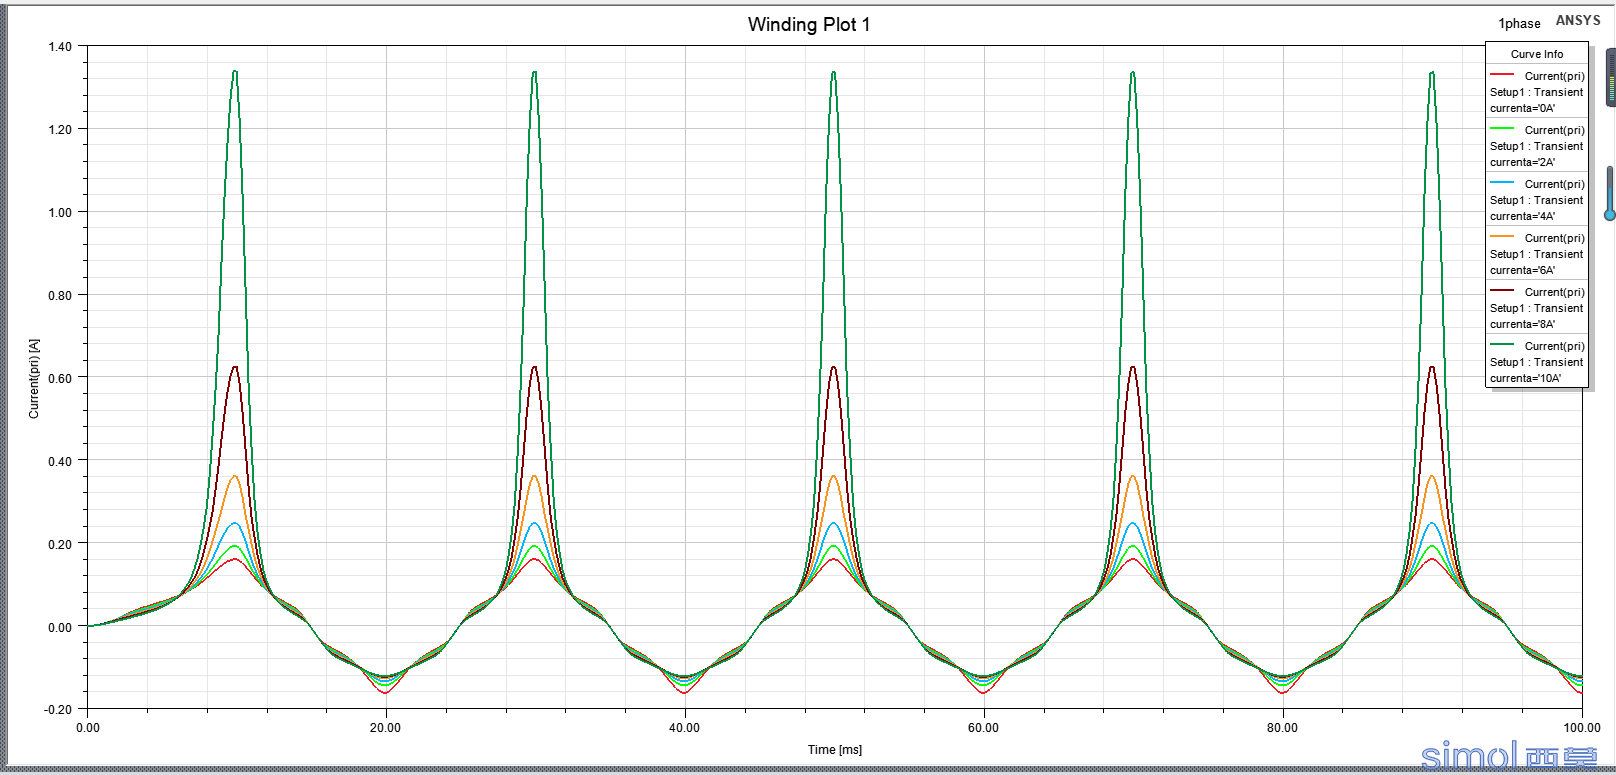
Task: Select legend curve currenta='6A'
Action: point(1536,254)
